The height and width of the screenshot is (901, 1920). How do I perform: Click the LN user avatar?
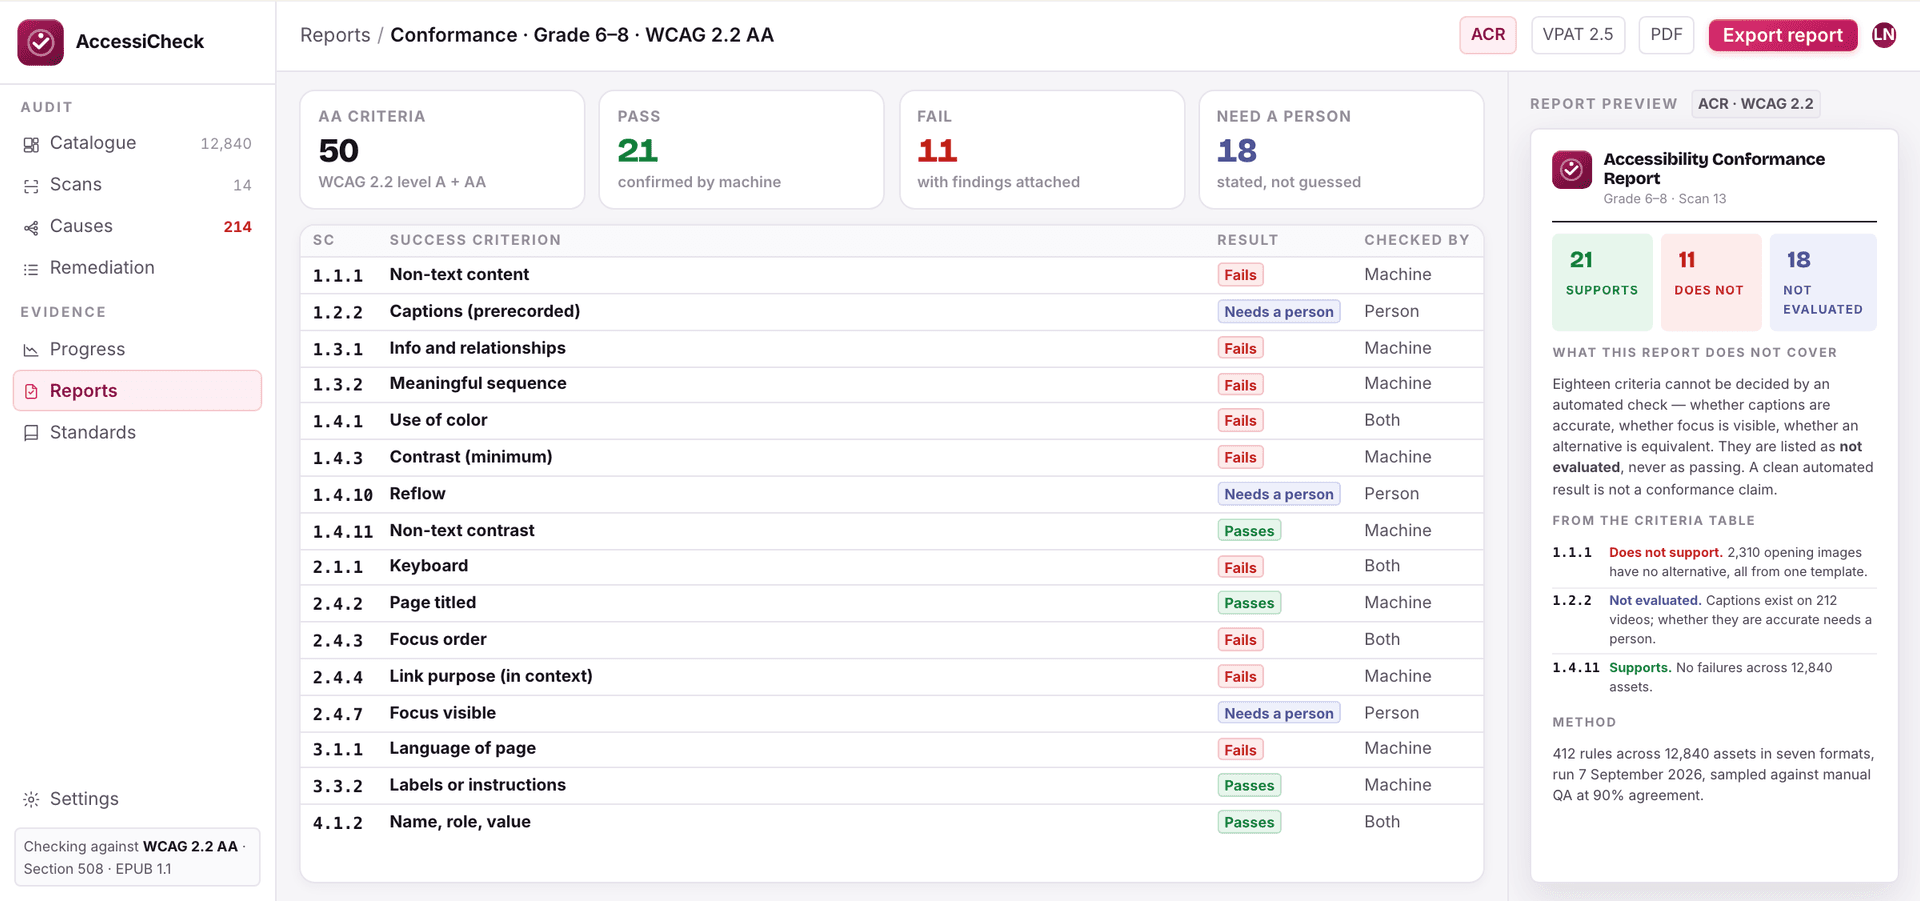(x=1884, y=35)
